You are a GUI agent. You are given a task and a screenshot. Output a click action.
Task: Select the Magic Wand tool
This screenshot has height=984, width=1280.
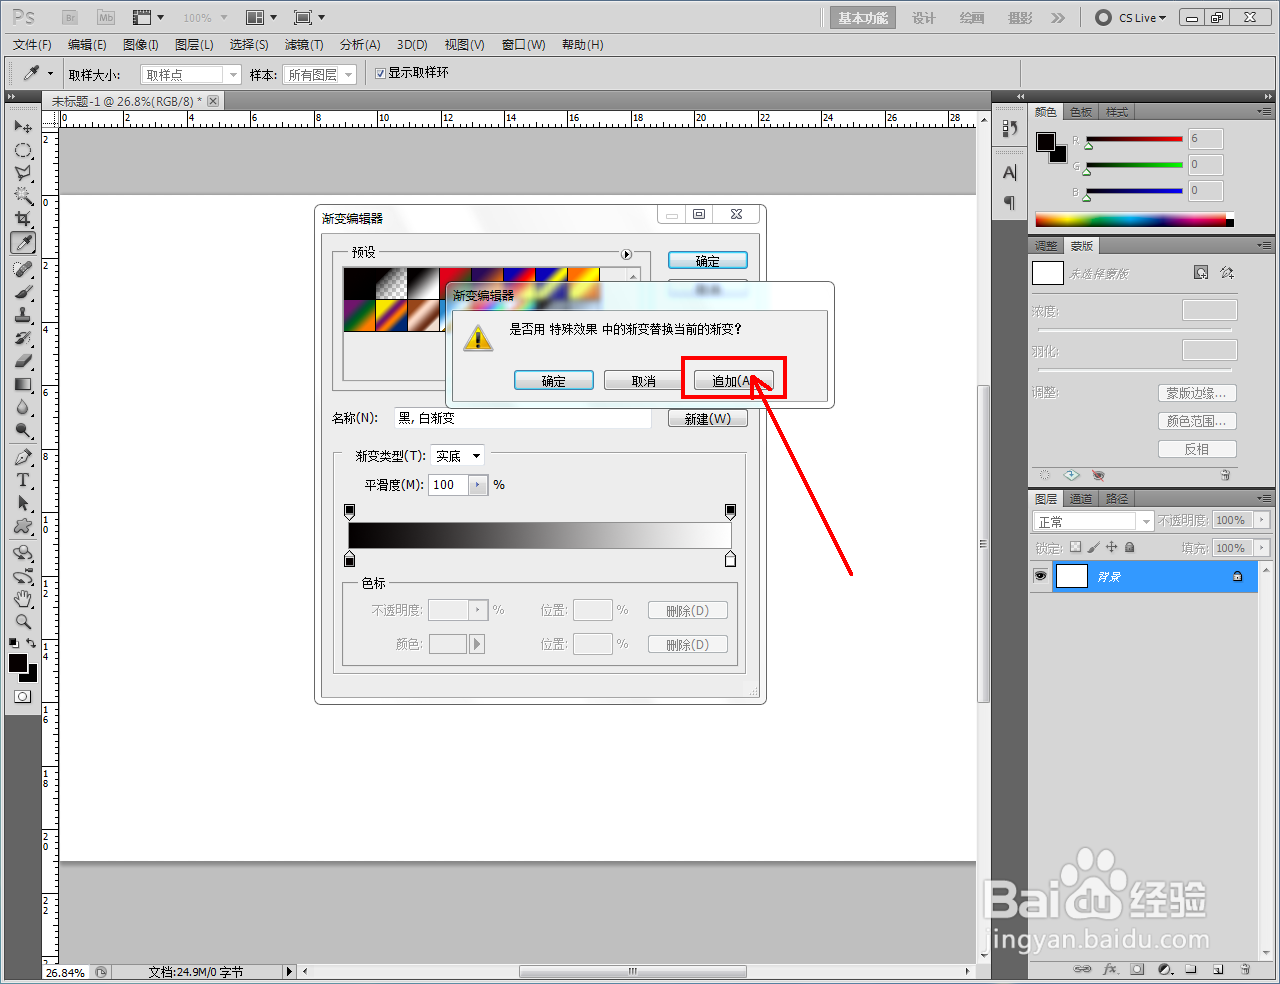click(x=23, y=196)
